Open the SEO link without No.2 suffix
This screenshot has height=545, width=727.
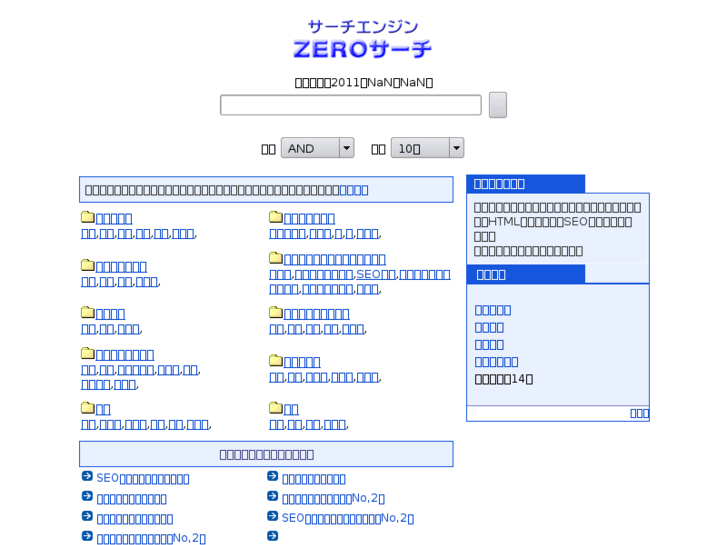tap(143, 478)
